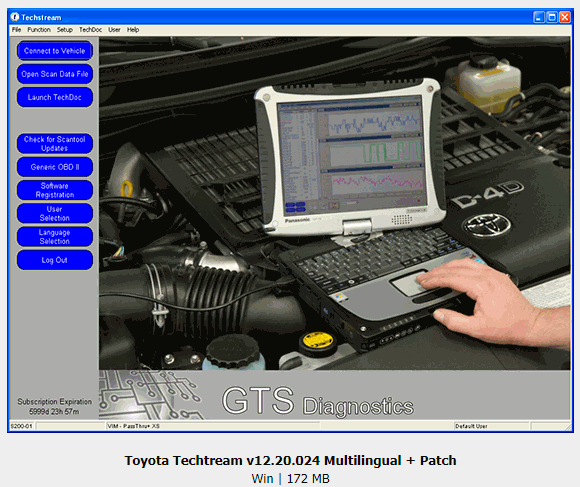Click the Techstream title bar app icon

coord(14,17)
